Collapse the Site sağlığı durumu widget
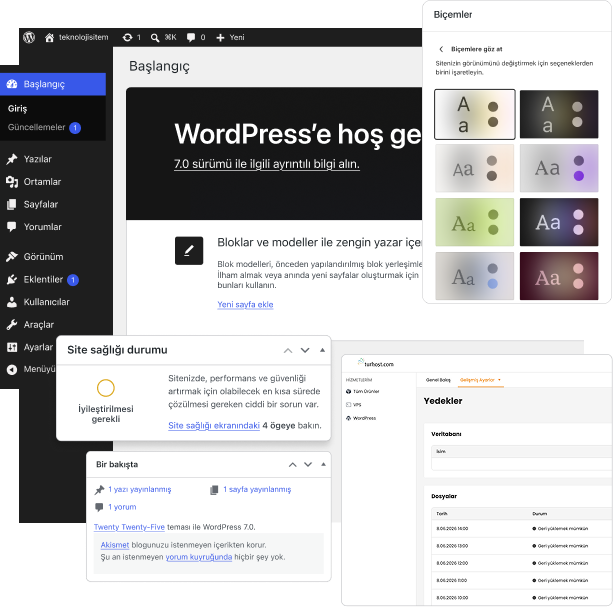 (322, 350)
